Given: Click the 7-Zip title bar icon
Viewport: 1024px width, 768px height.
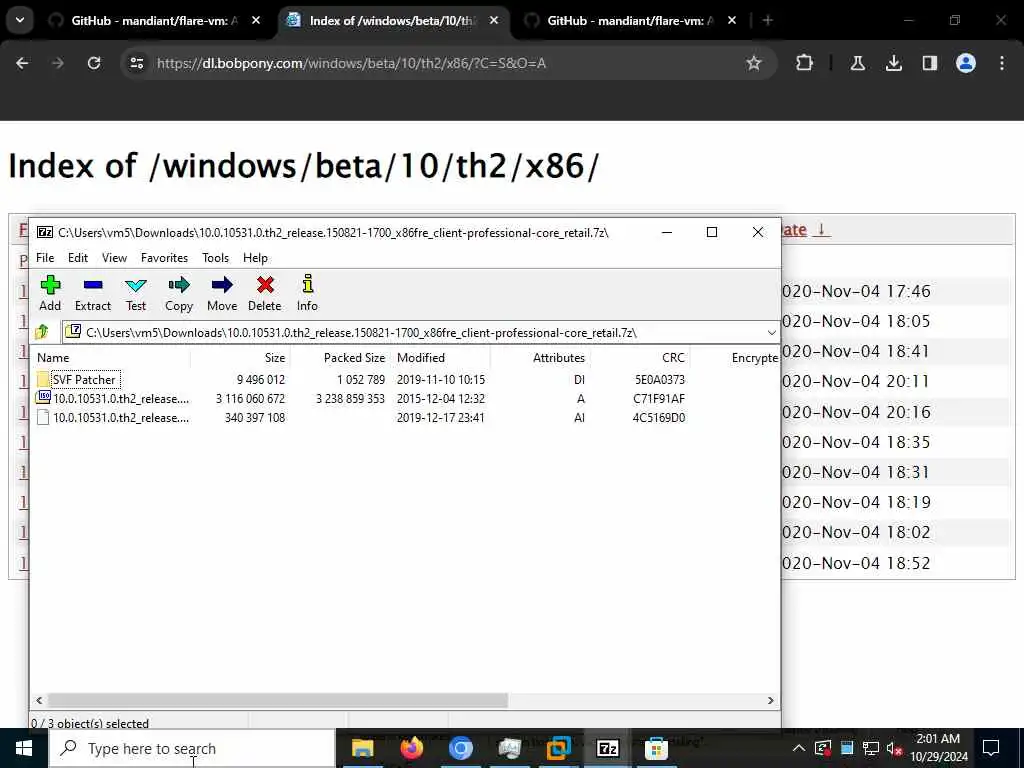Looking at the screenshot, I should pos(44,232).
